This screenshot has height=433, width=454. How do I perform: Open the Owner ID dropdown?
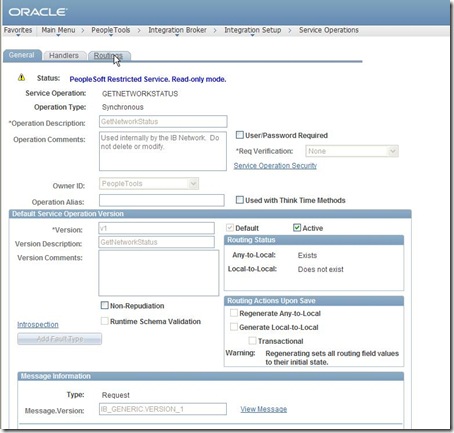click(x=149, y=184)
